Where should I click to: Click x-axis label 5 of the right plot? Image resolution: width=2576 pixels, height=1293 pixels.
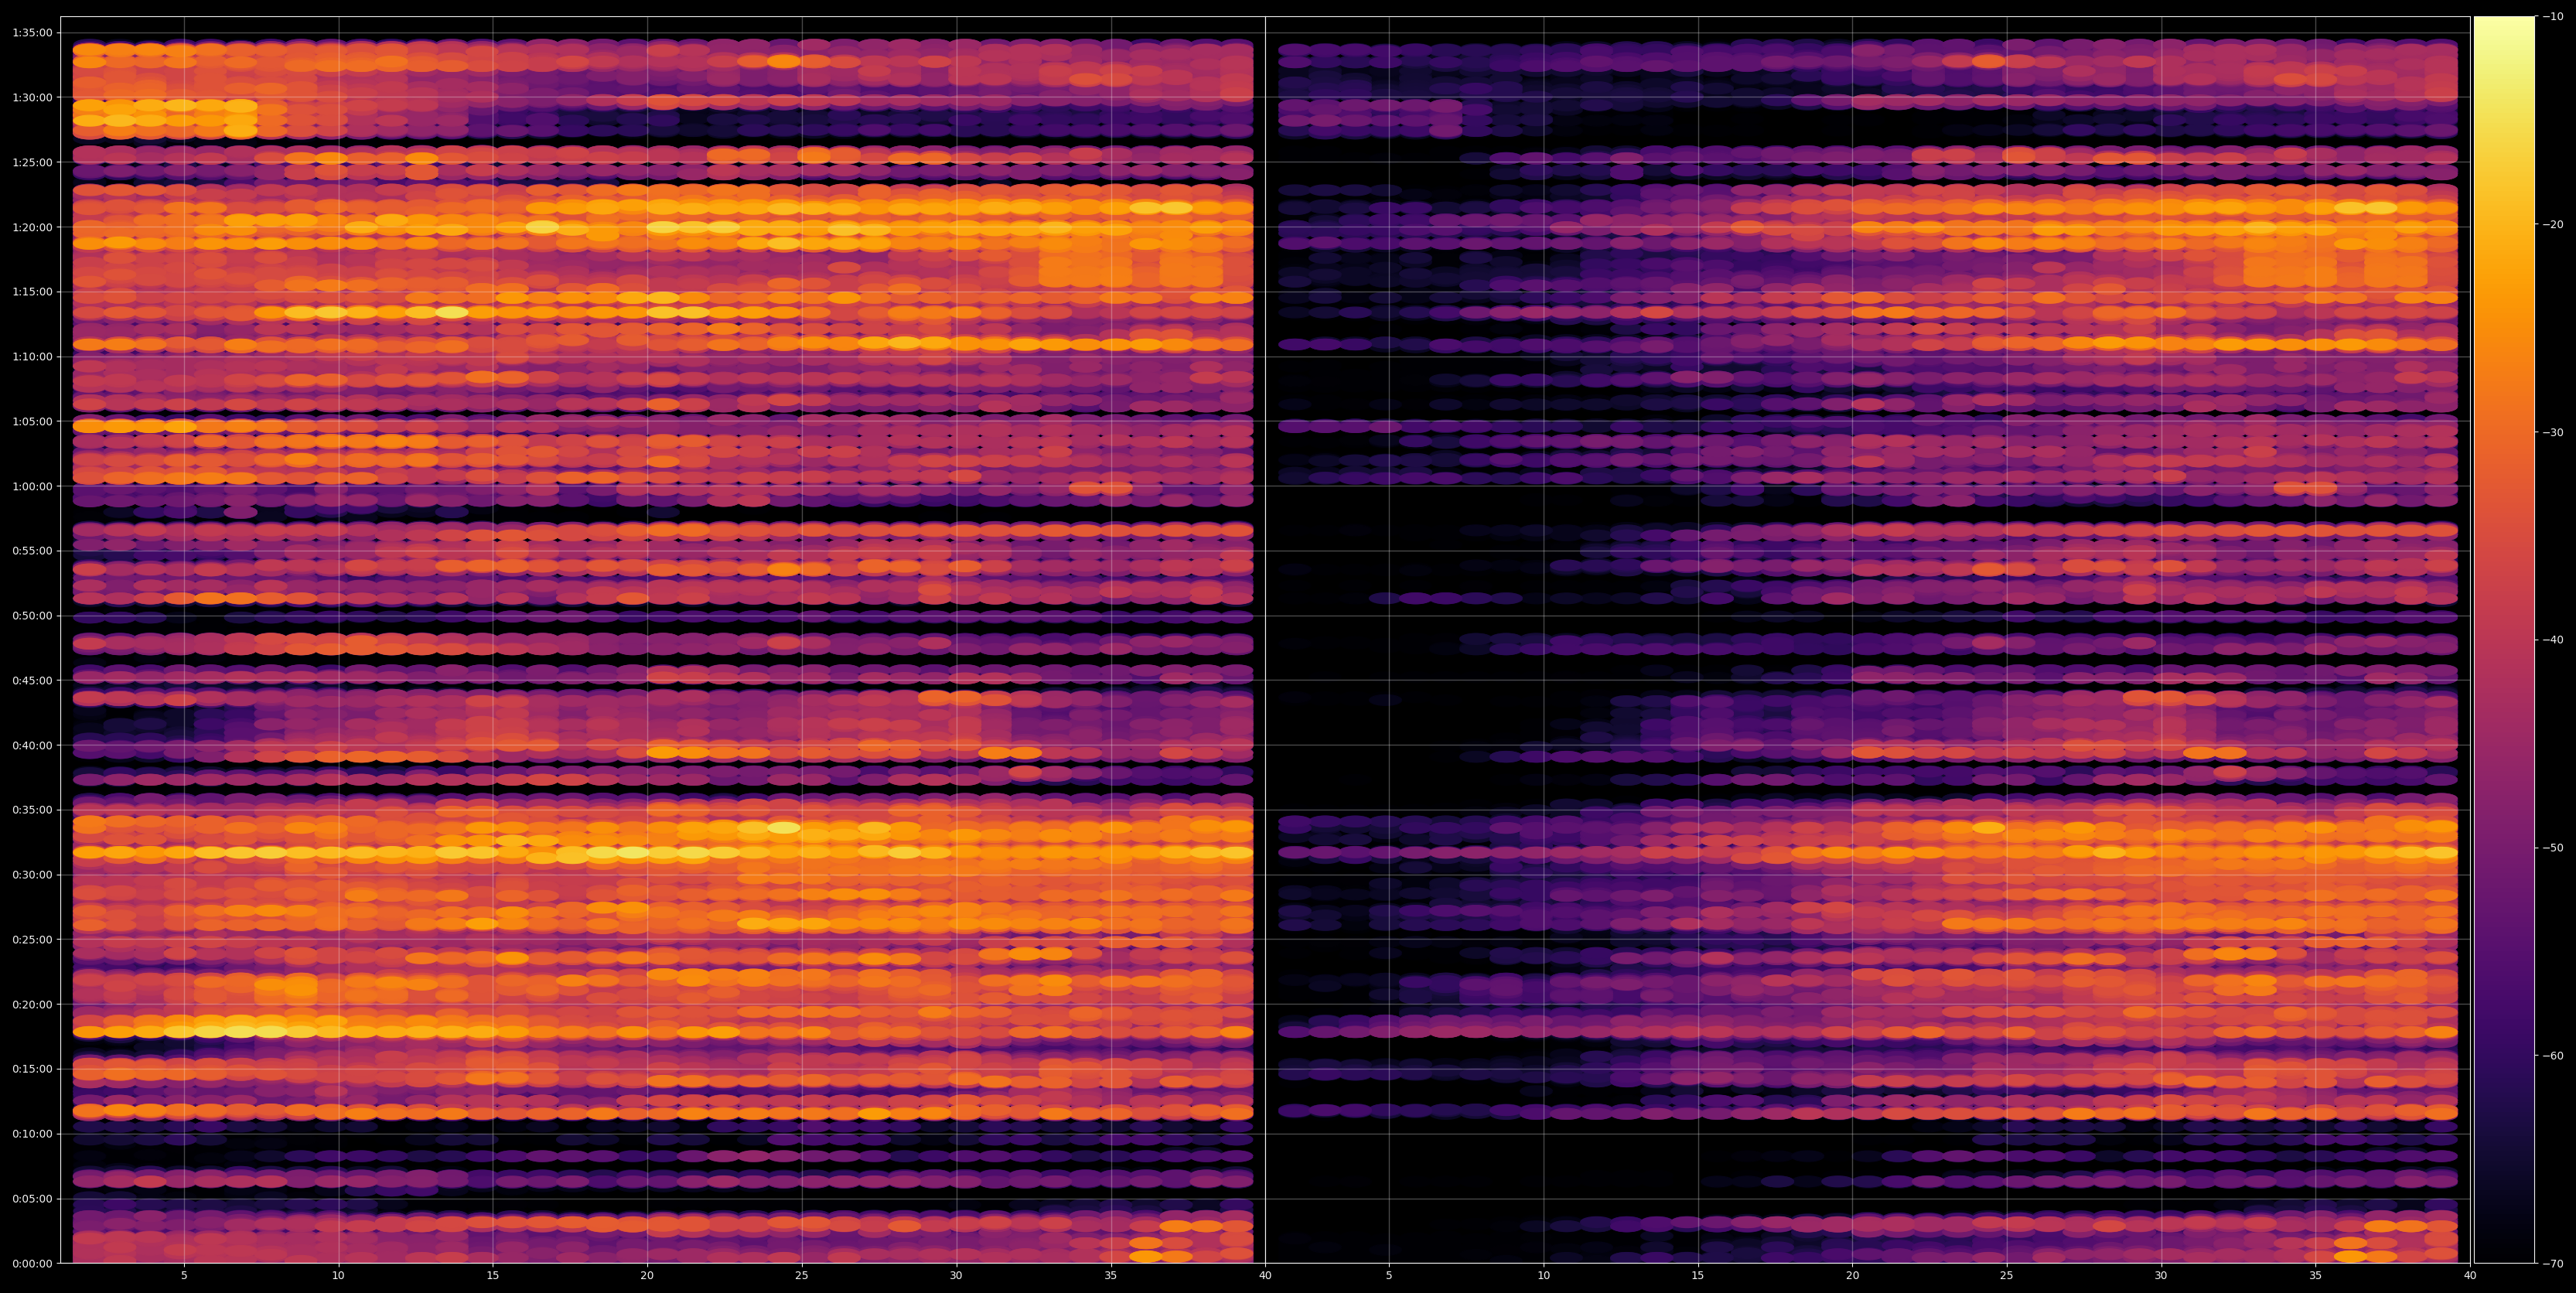click(1389, 1276)
